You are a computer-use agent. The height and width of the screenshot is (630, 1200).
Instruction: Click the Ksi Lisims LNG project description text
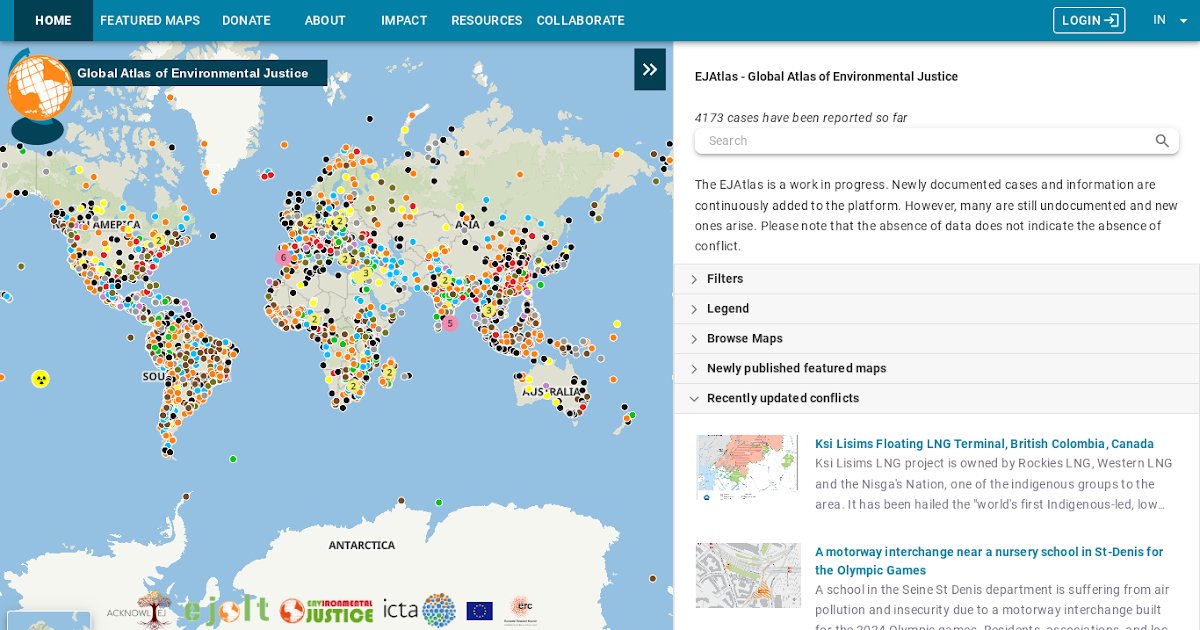(x=994, y=484)
